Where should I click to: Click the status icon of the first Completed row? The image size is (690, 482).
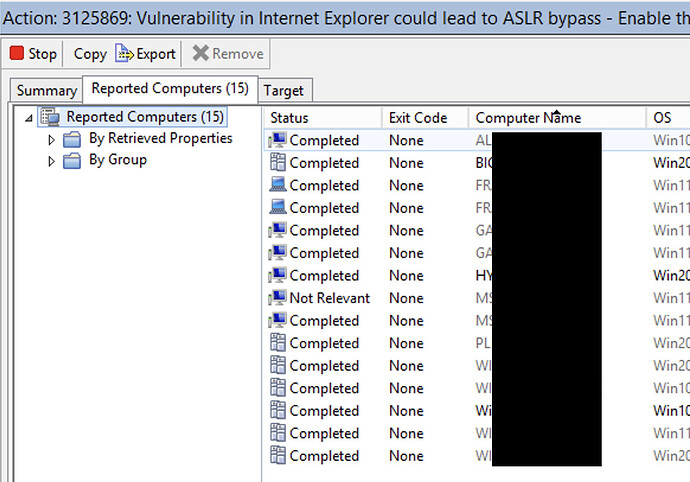point(278,141)
